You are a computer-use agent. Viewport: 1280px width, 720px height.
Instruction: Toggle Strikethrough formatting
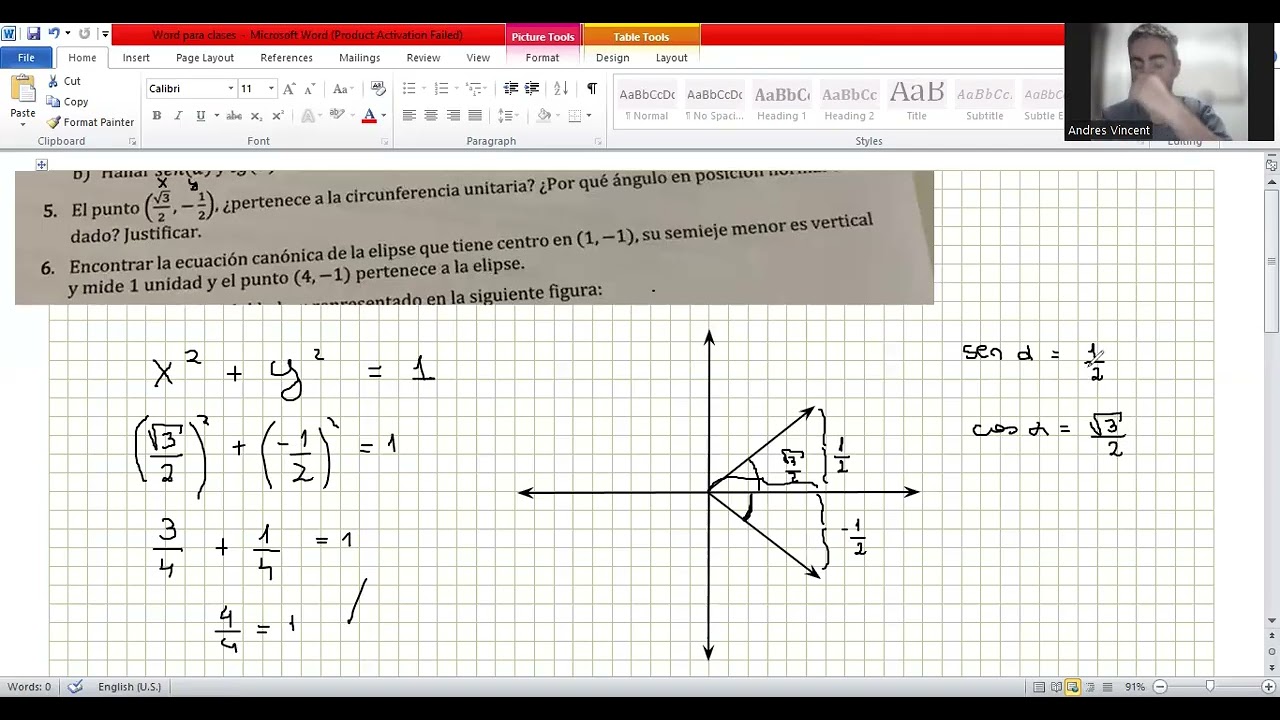pyautogui.click(x=234, y=116)
